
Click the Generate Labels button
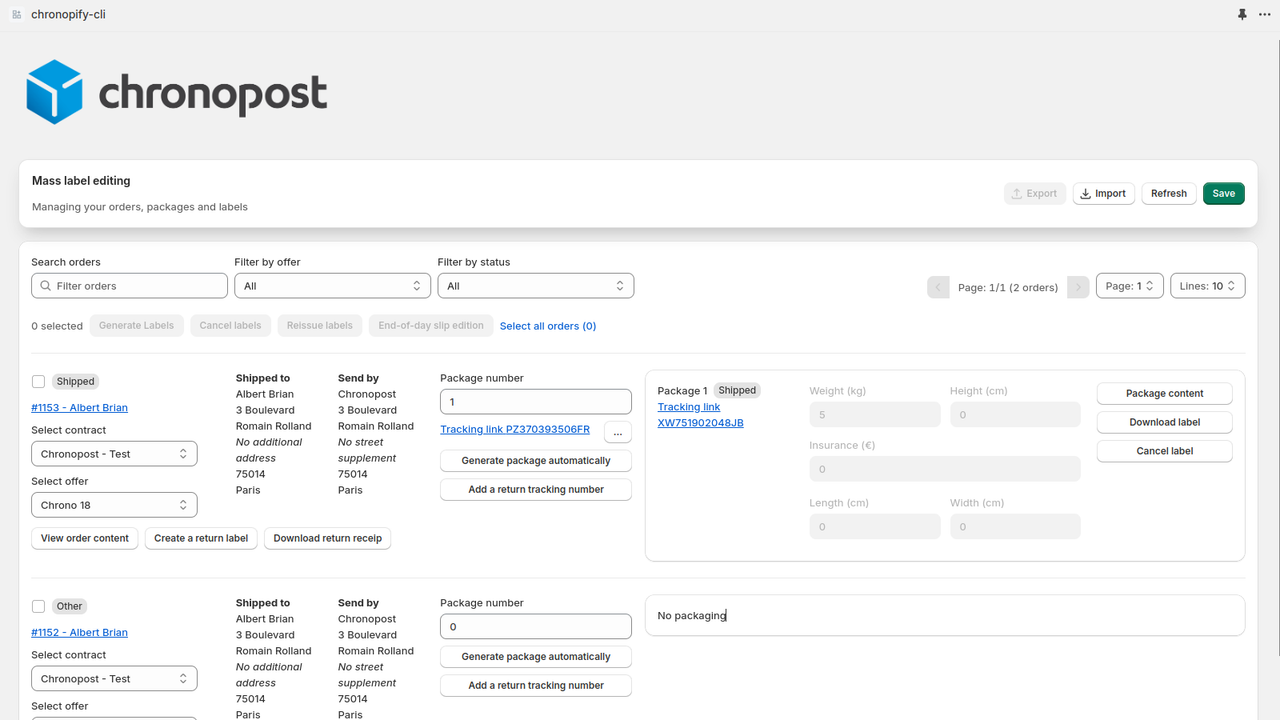[136, 325]
